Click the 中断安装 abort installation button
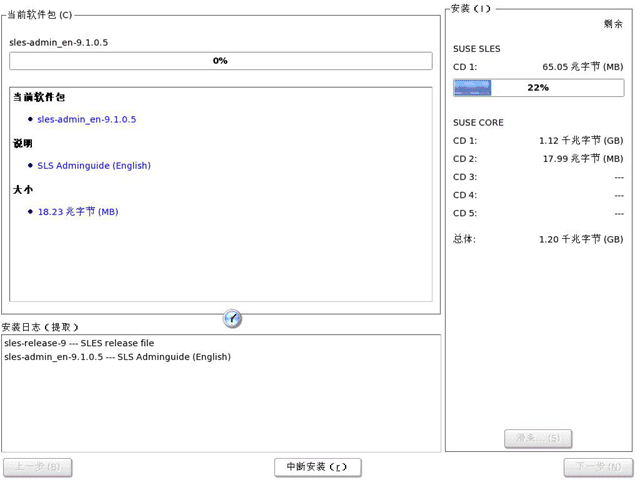The width and height of the screenshot is (640, 480). (318, 467)
